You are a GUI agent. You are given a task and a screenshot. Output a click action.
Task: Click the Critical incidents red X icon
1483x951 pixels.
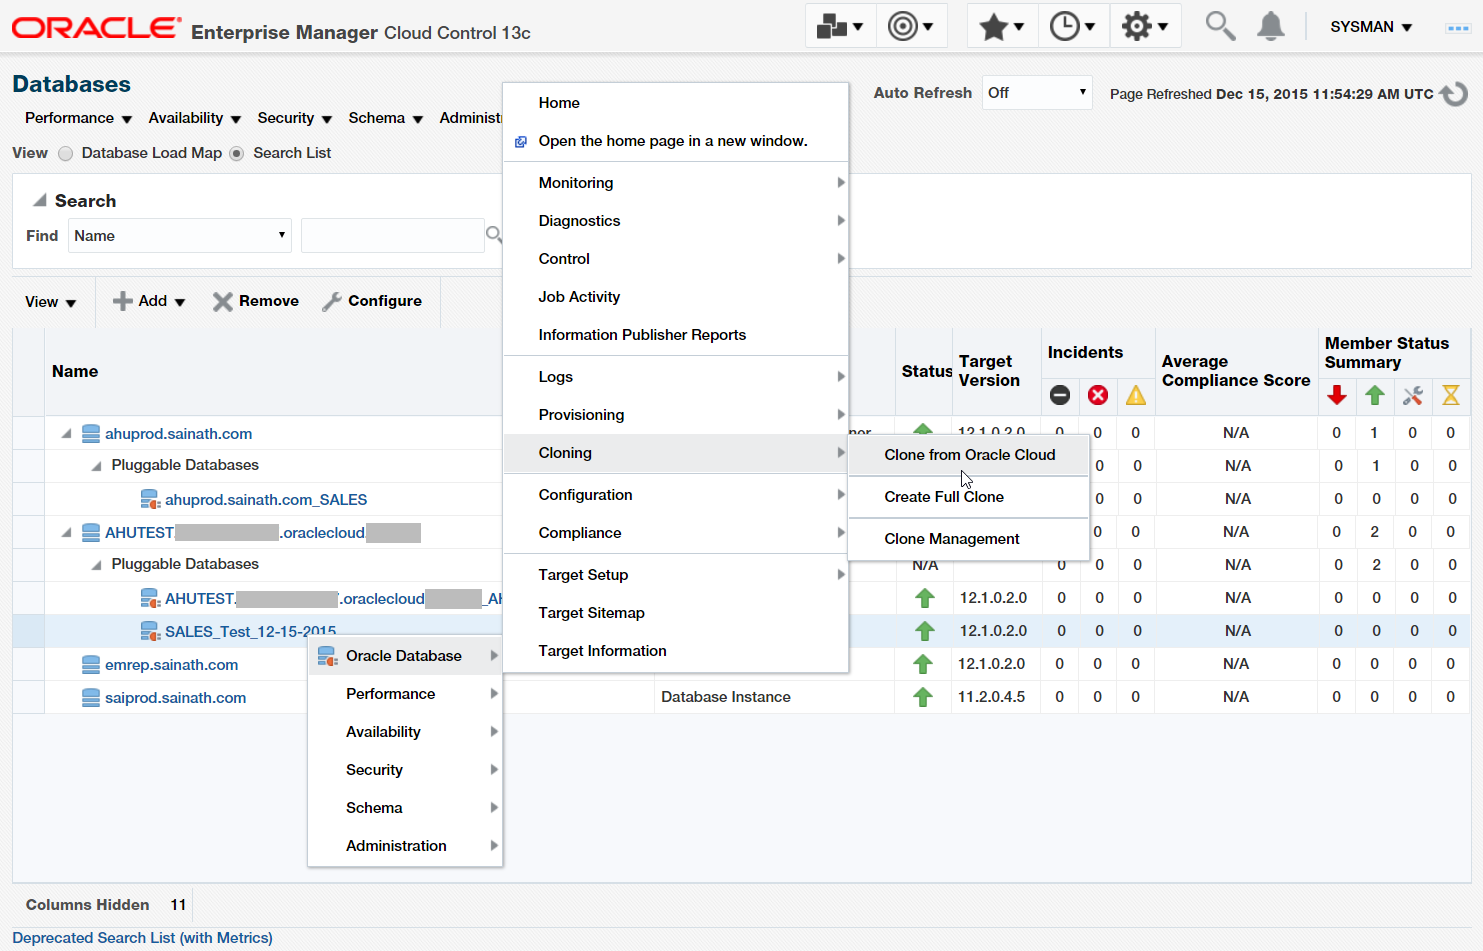[1098, 395]
